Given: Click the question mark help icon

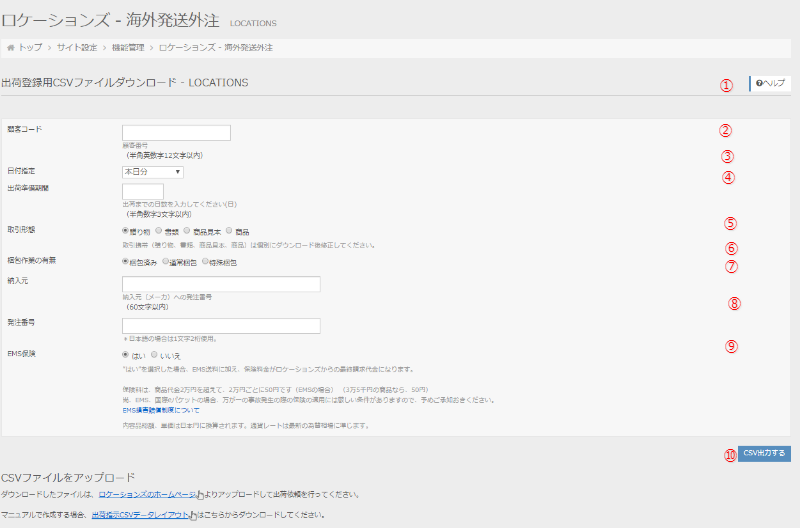Looking at the screenshot, I should tap(760, 84).
